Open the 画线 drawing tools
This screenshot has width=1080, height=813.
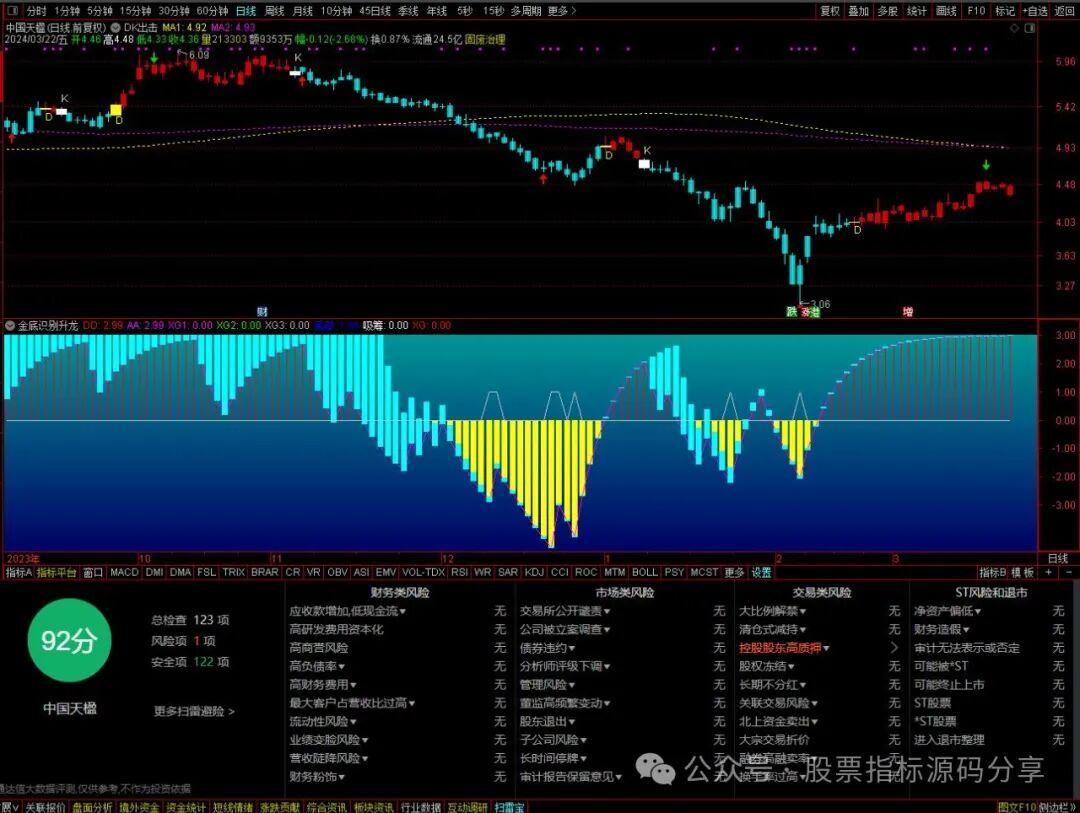point(946,11)
